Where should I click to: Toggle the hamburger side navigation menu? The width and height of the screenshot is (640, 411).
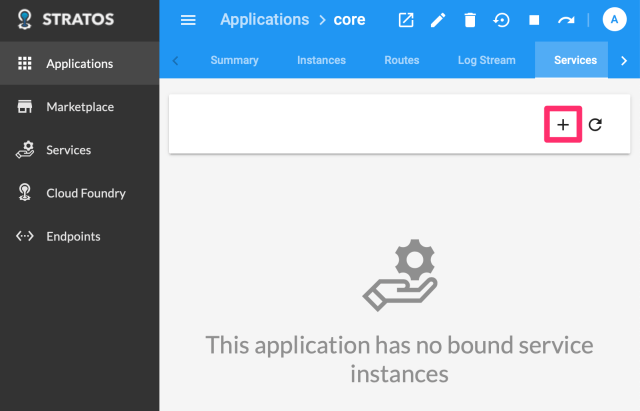(188, 20)
